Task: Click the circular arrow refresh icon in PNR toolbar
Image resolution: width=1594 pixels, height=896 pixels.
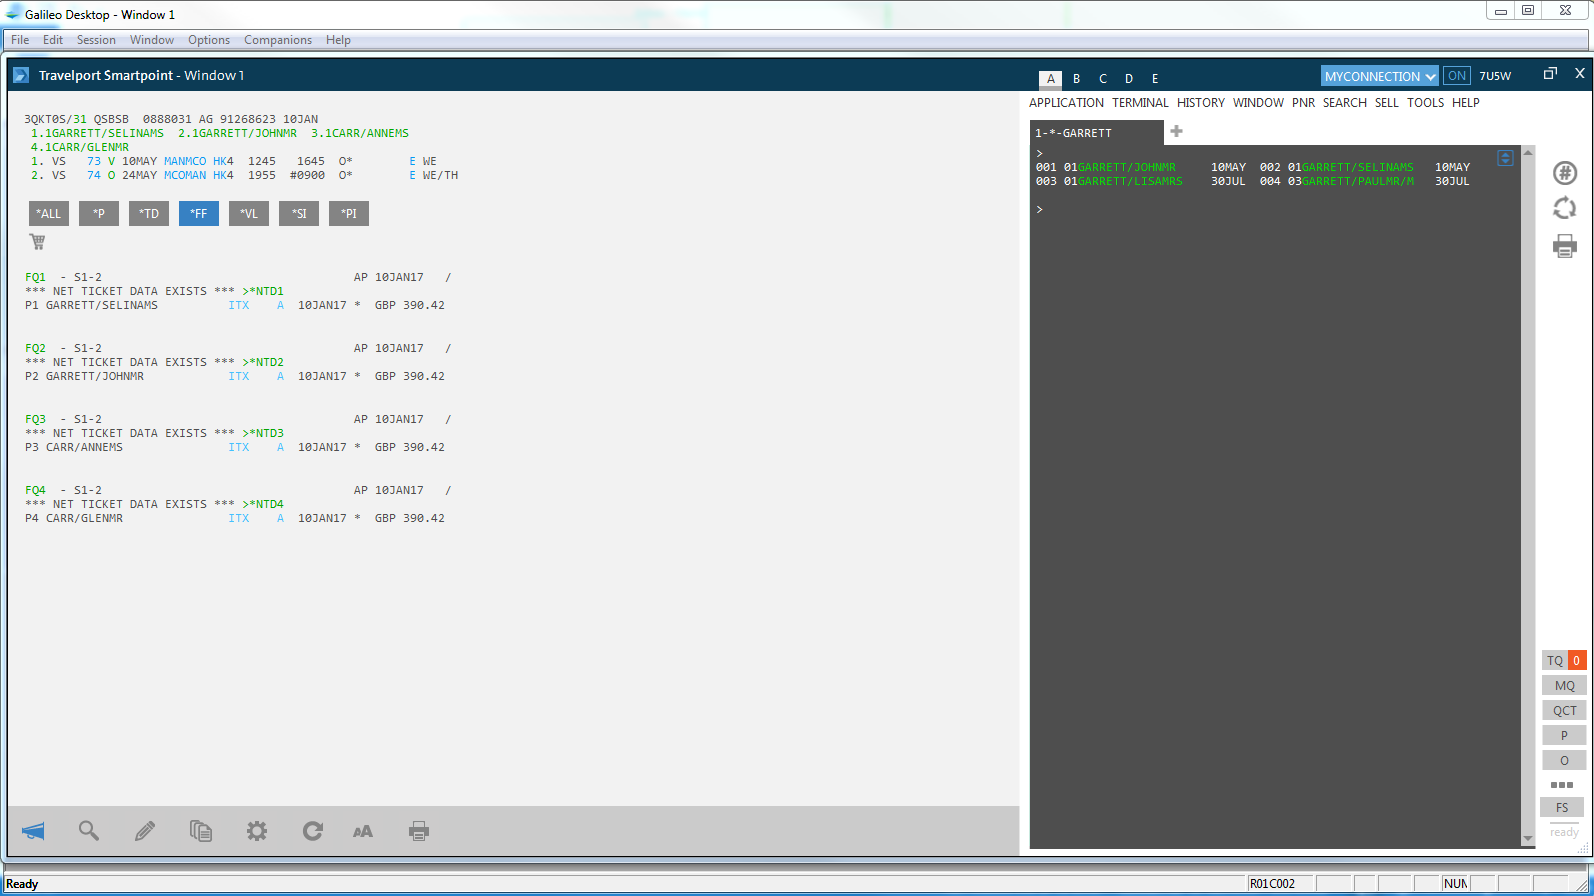Action: pyautogui.click(x=313, y=831)
